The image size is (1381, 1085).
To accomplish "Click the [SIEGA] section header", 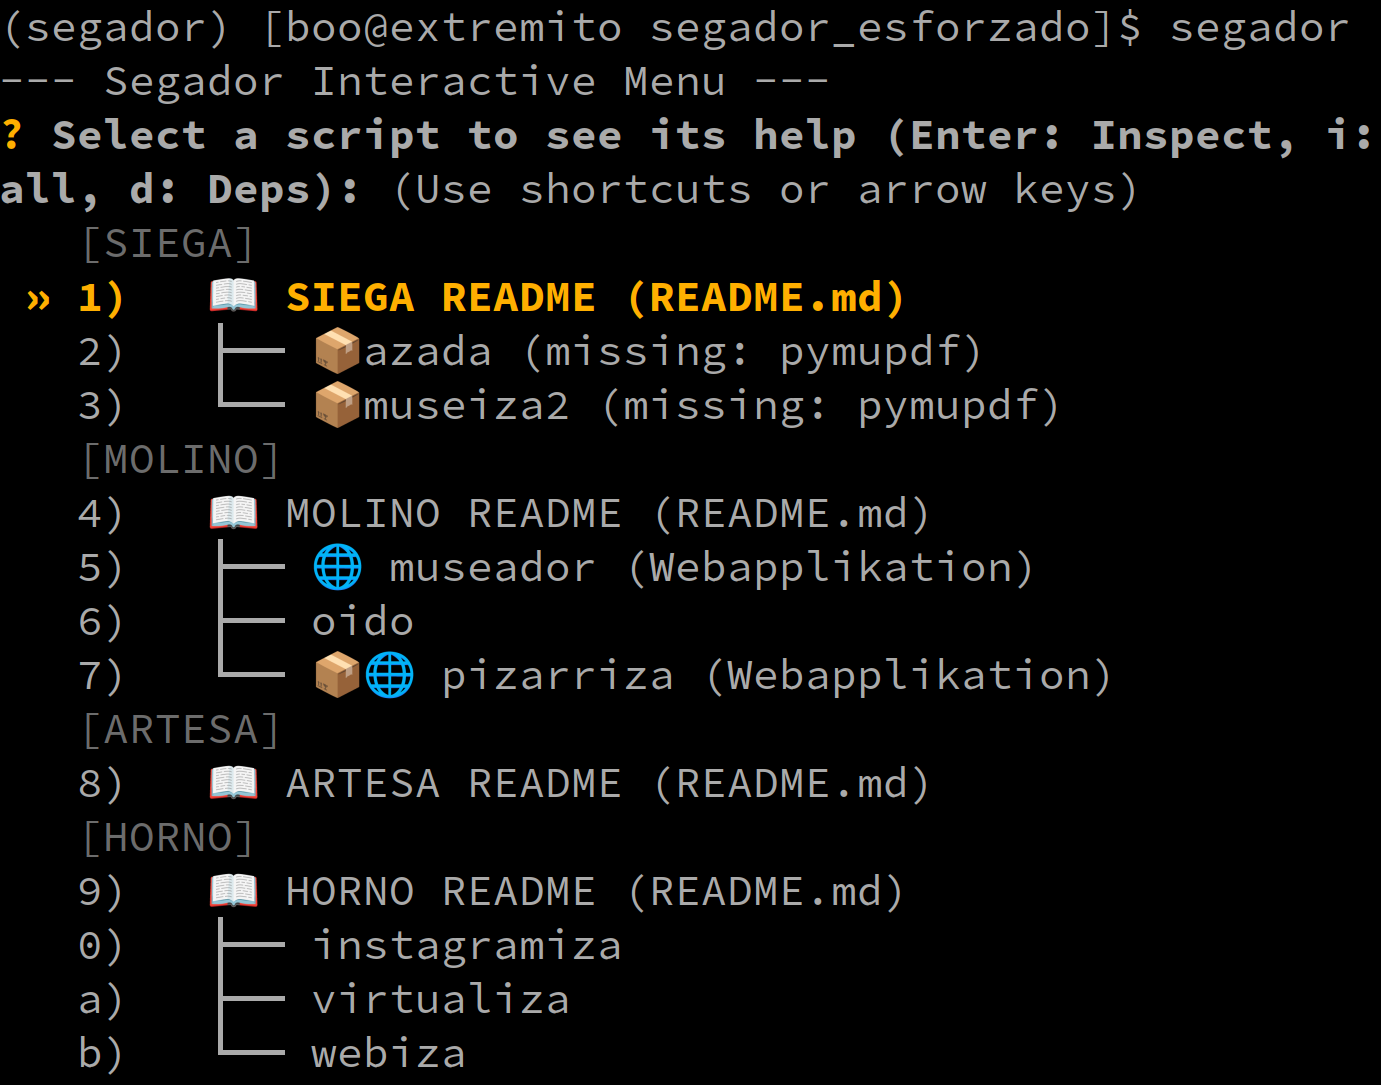I will [167, 244].
